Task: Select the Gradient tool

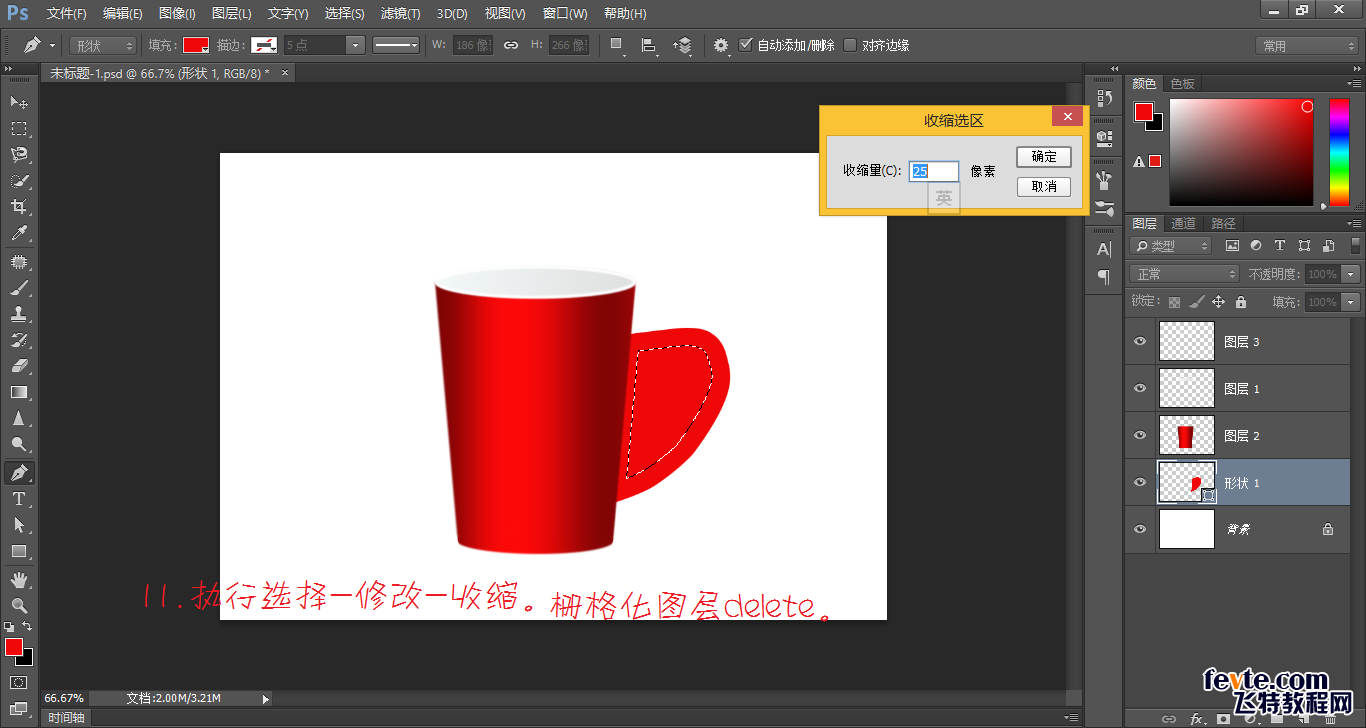Action: pos(19,392)
